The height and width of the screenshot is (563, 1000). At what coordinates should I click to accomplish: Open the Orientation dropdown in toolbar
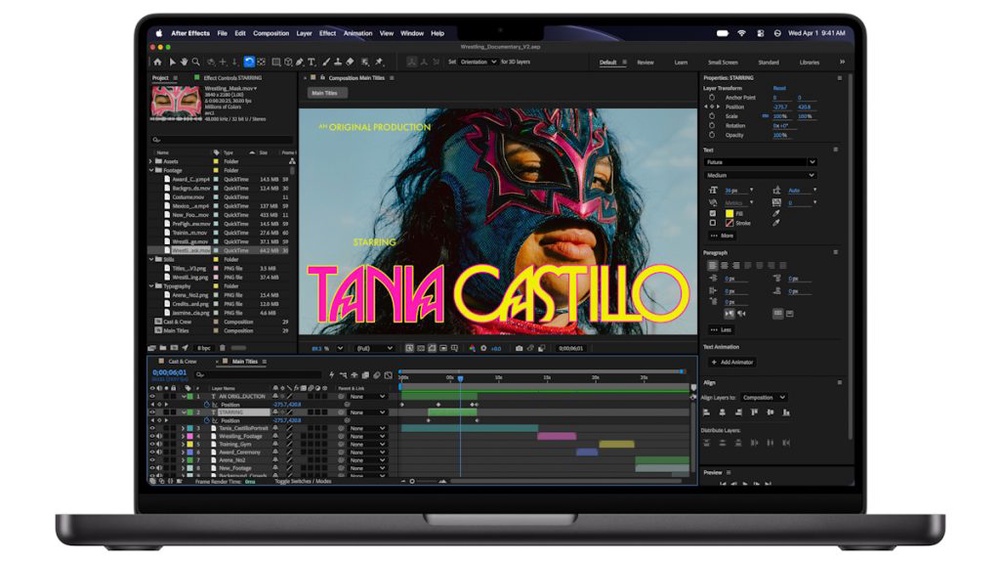click(478, 62)
